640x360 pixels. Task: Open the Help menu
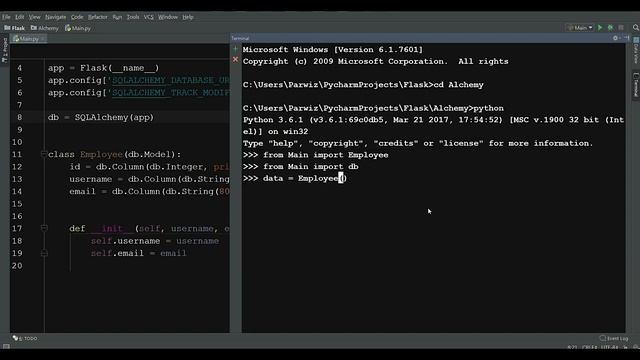(x=188, y=17)
